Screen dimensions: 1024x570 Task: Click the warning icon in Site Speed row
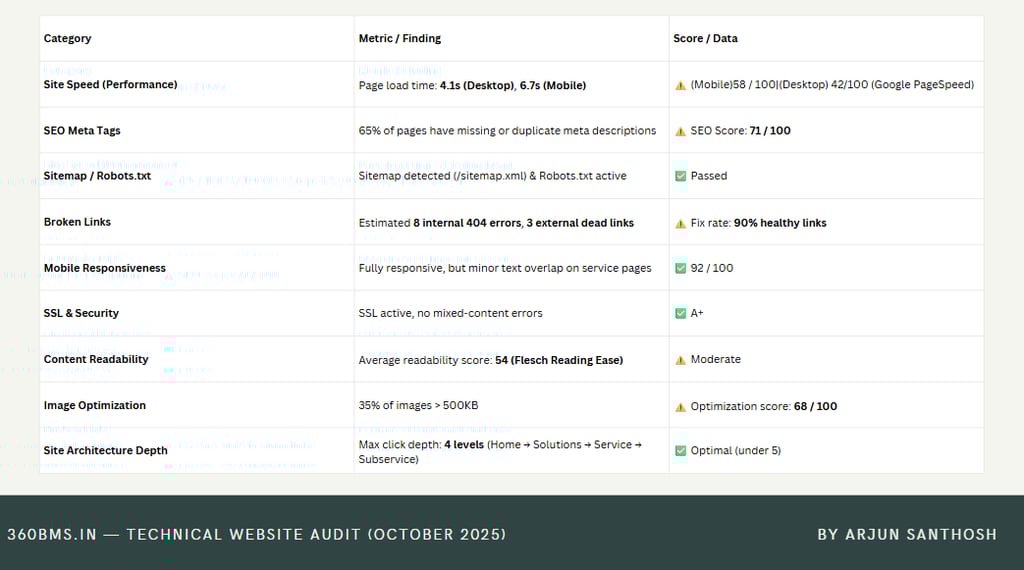pos(680,85)
